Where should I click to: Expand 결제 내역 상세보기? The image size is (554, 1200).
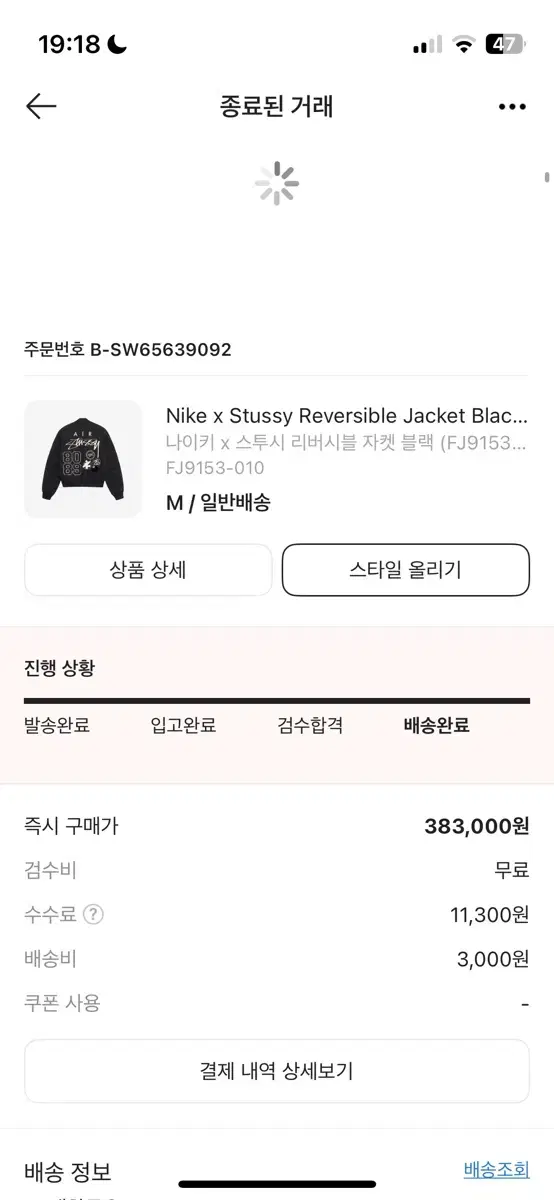277,1071
